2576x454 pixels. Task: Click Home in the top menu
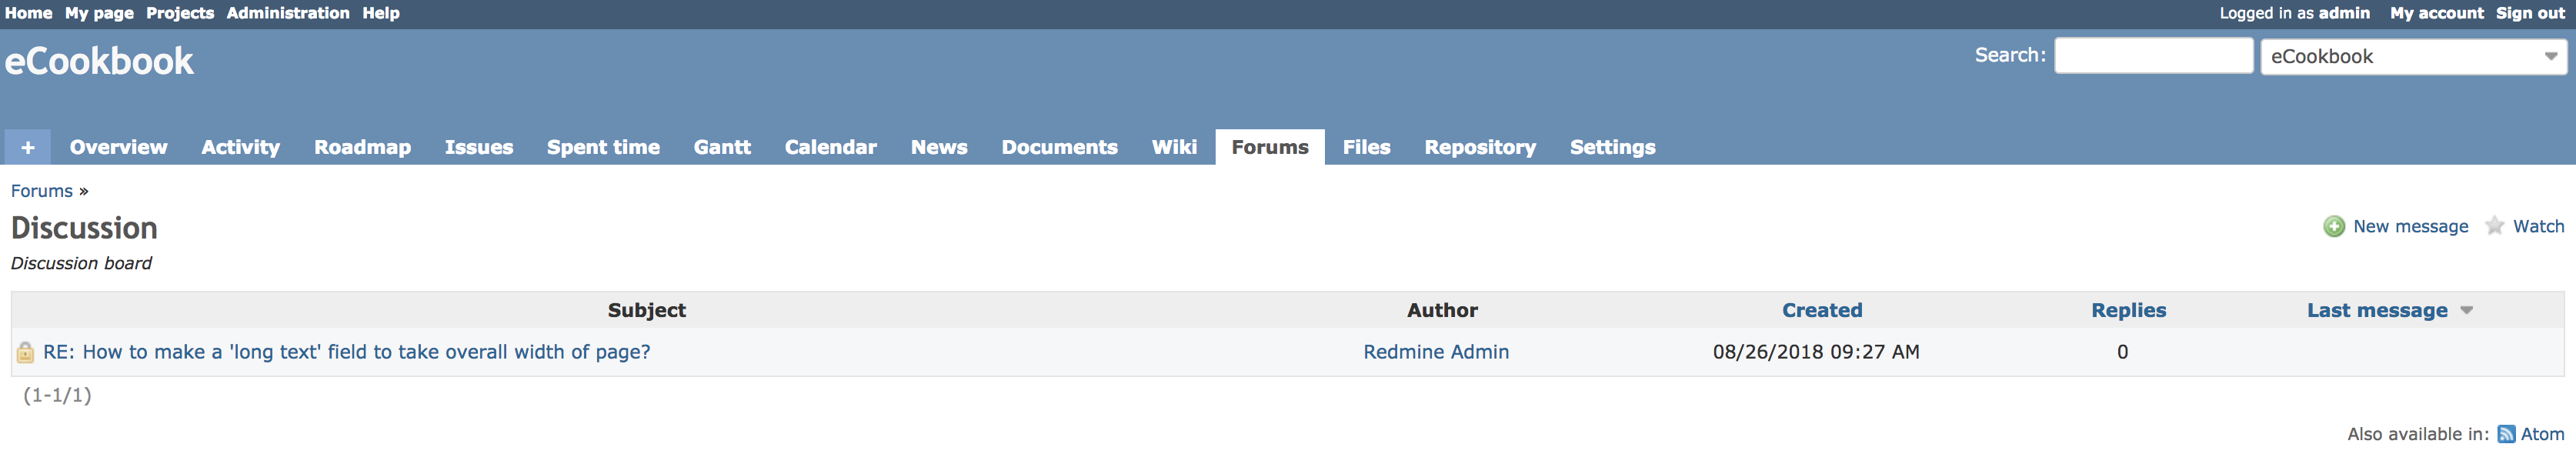point(28,13)
